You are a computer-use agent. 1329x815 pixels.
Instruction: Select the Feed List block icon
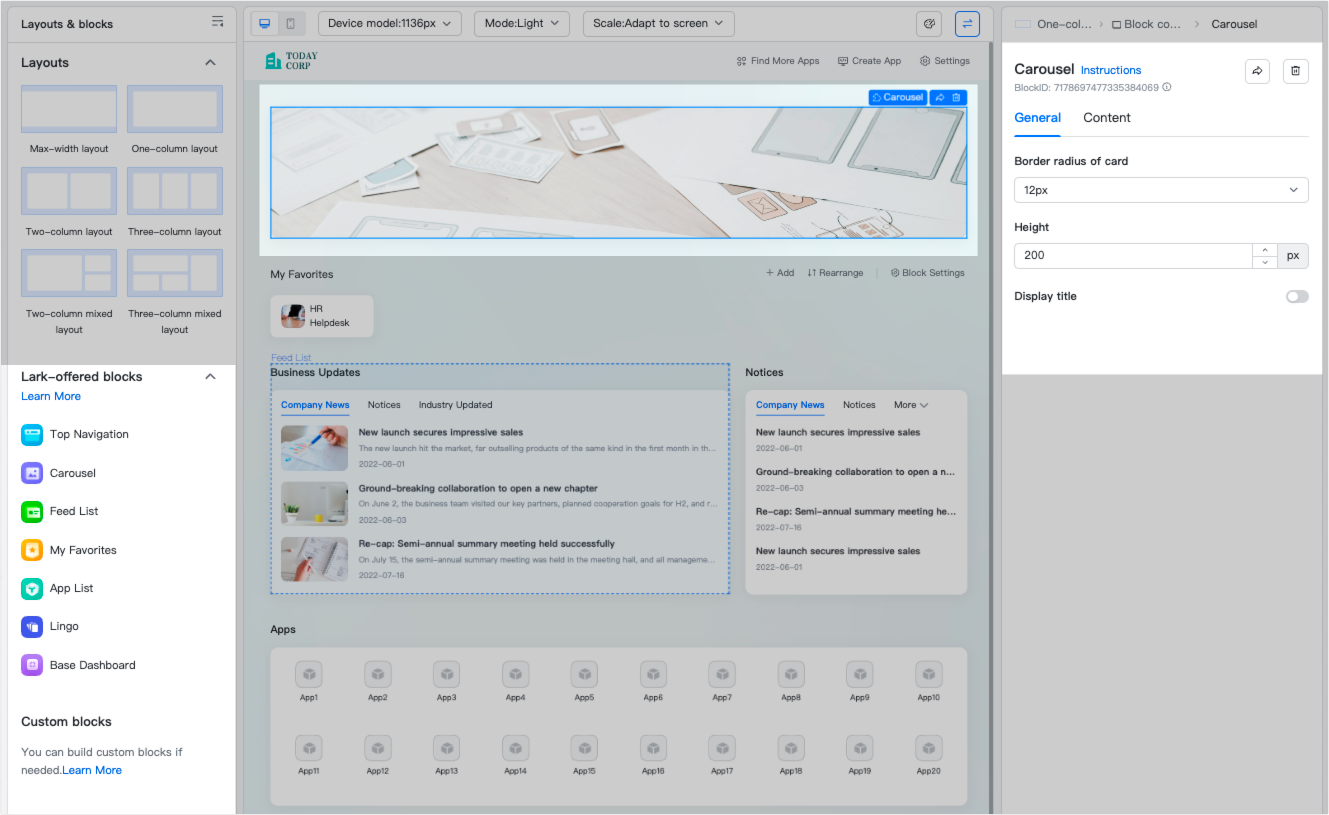point(32,511)
